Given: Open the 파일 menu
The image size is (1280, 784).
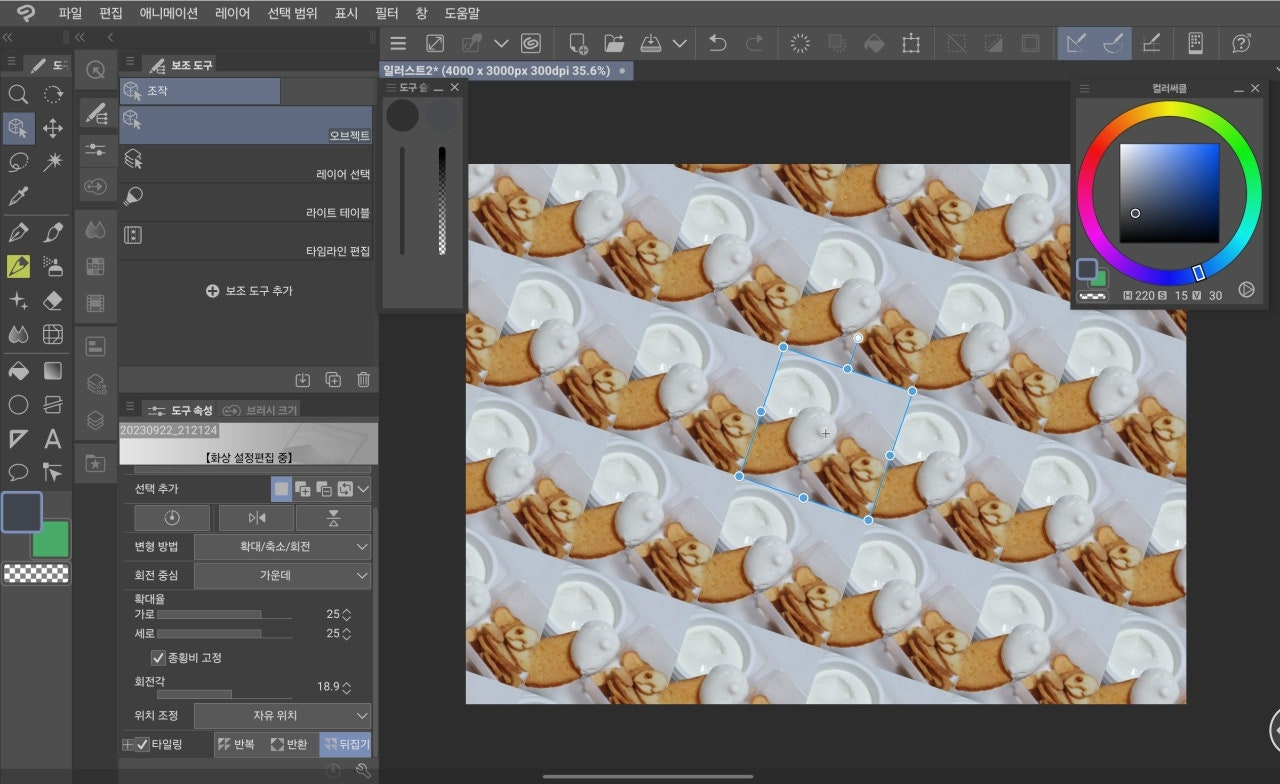Looking at the screenshot, I should pos(71,13).
